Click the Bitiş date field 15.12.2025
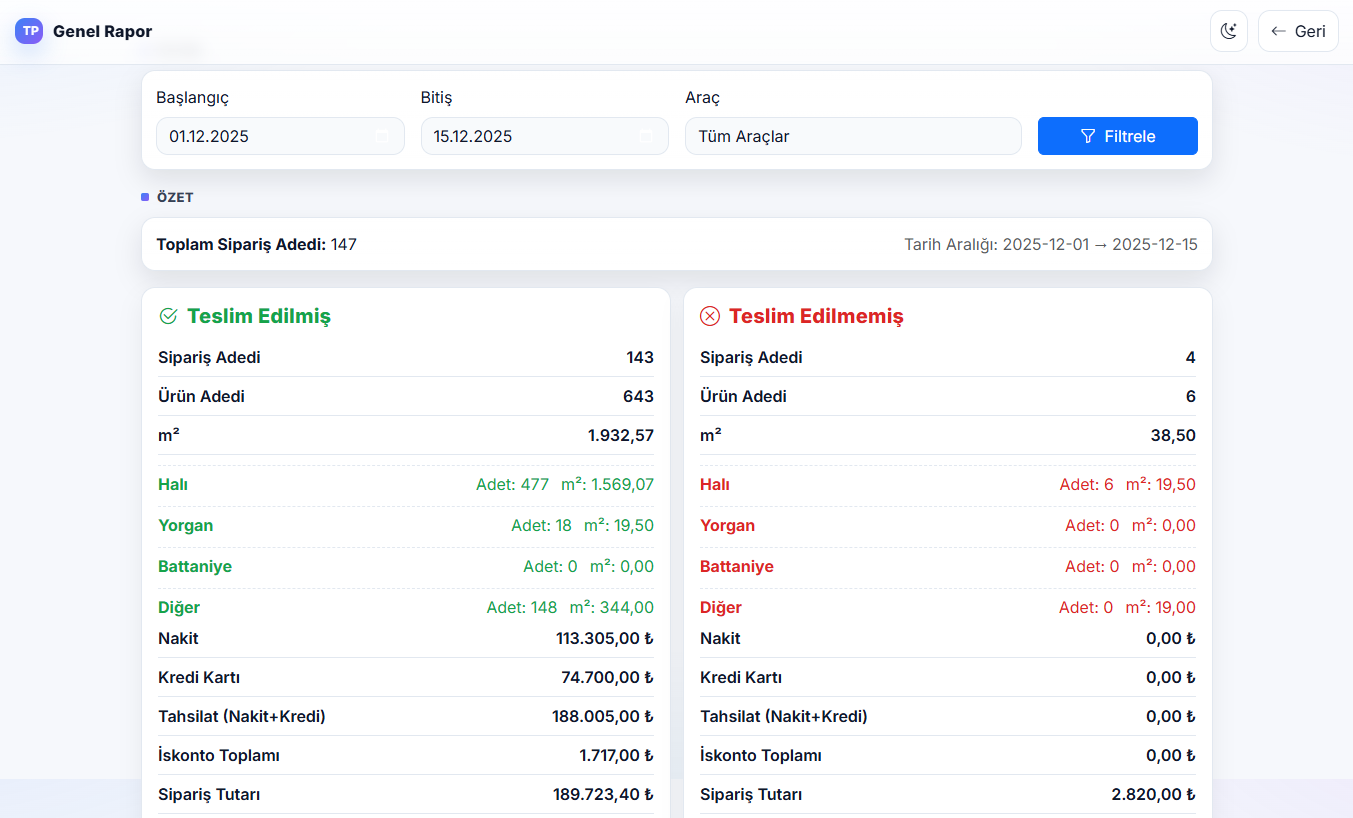Viewport: 1353px width, 818px height. point(525,136)
